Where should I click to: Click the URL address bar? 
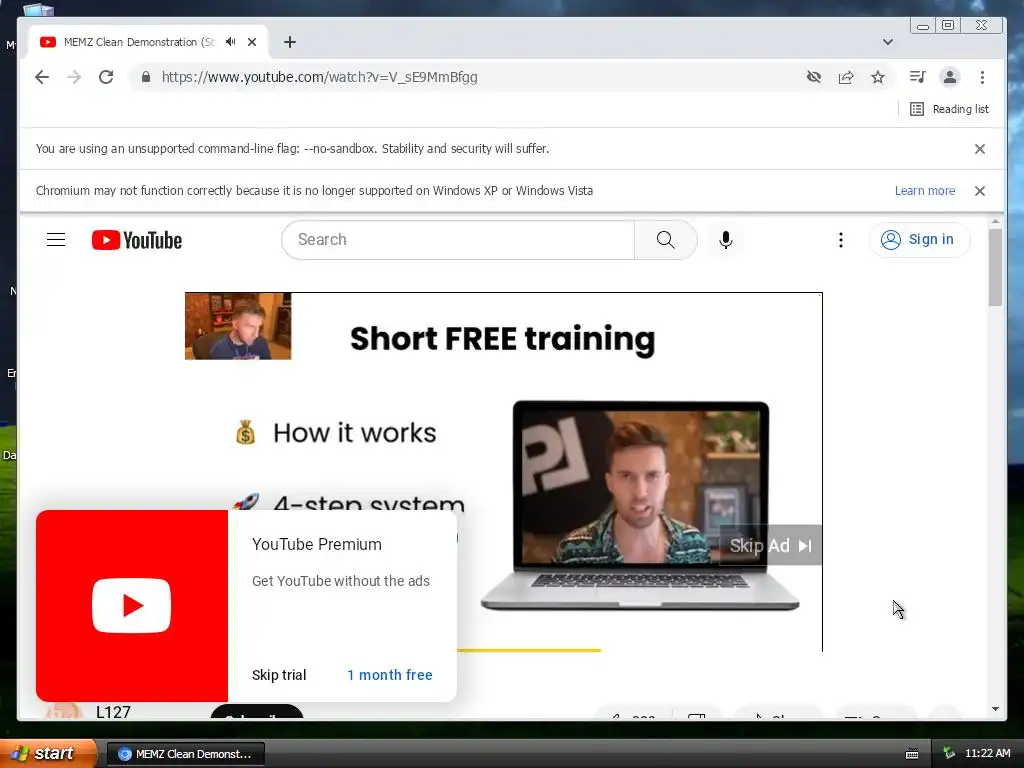pos(470,77)
